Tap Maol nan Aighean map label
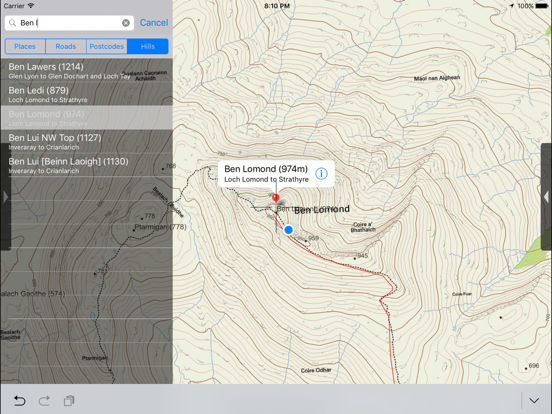 437,78
